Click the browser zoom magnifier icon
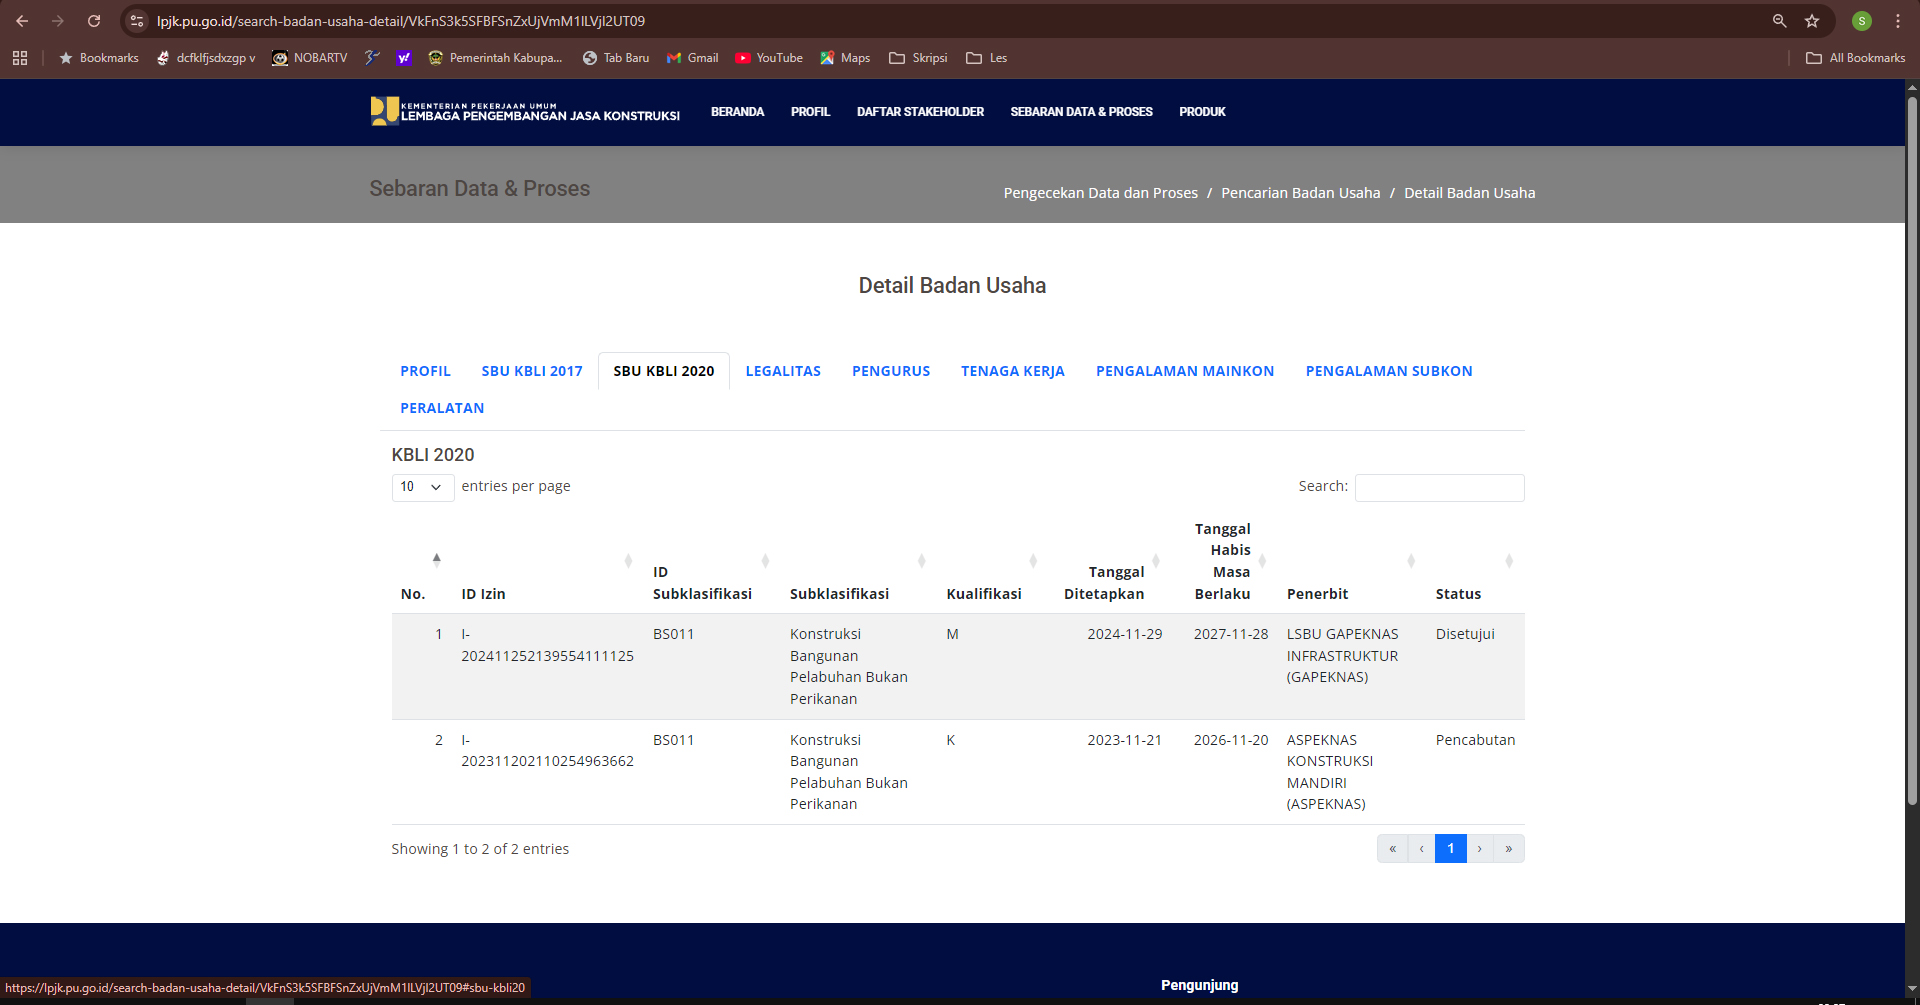Screen dimensions: 1920x1005 [1779, 21]
